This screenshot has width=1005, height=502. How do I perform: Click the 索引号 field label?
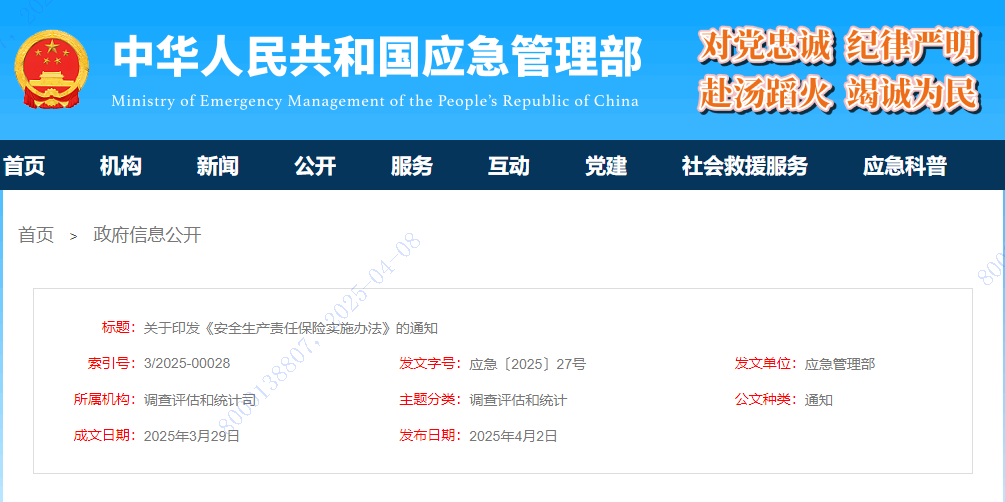112,364
